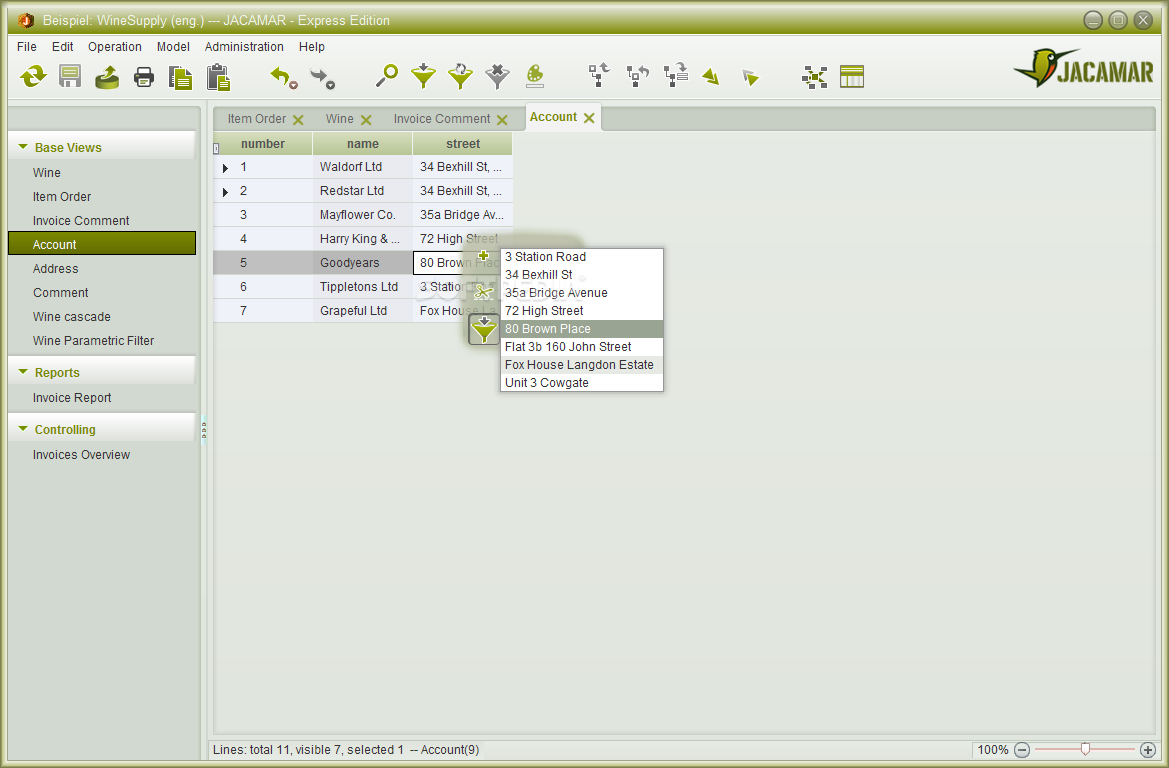Click the zoom in plus button
Image resolution: width=1169 pixels, height=768 pixels.
click(x=1147, y=750)
